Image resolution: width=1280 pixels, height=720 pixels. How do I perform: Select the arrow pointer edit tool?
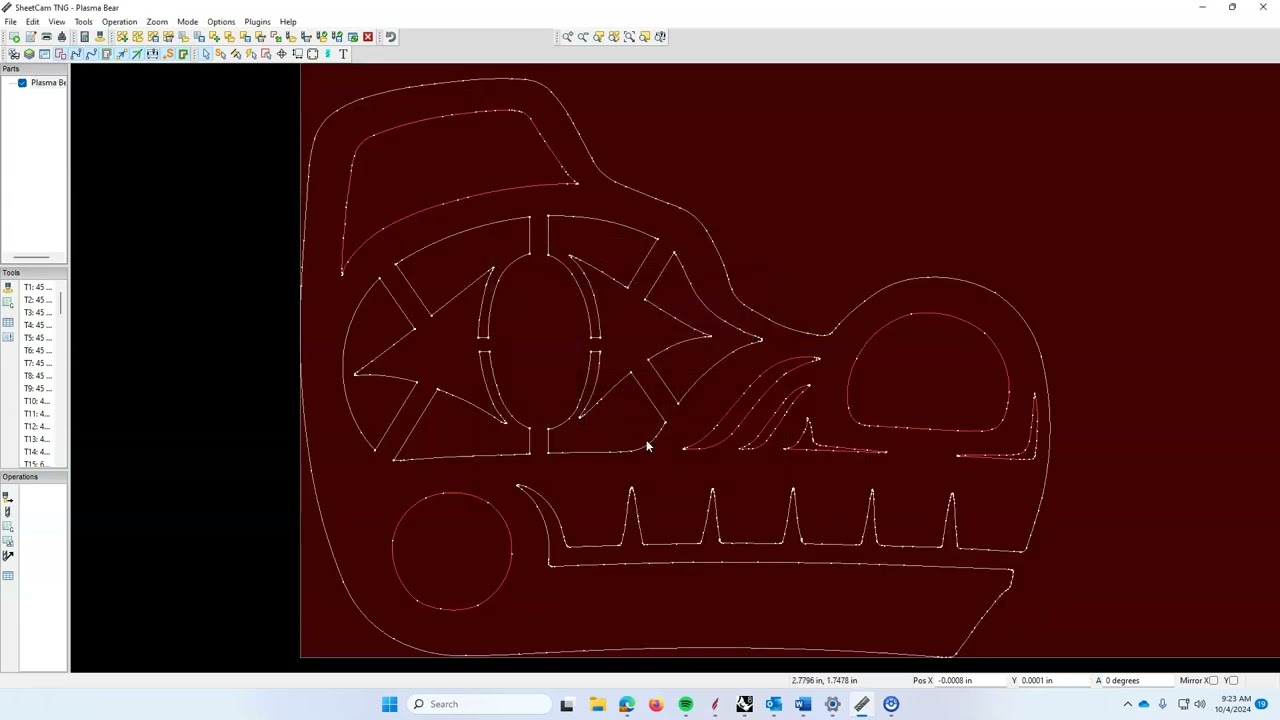(206, 54)
